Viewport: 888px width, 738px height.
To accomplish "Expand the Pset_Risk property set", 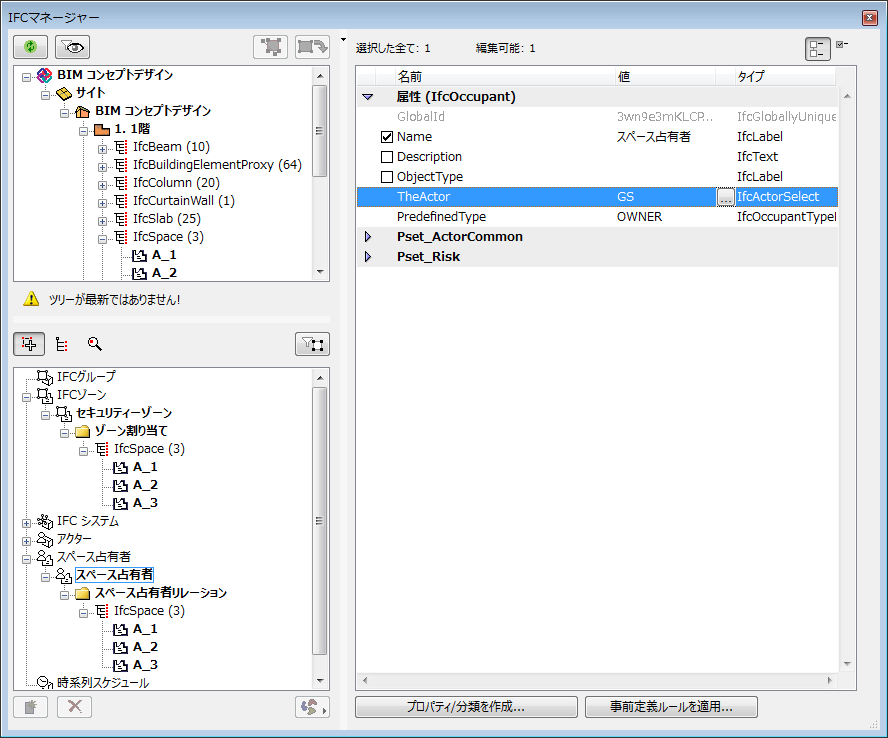I will pos(368,257).
